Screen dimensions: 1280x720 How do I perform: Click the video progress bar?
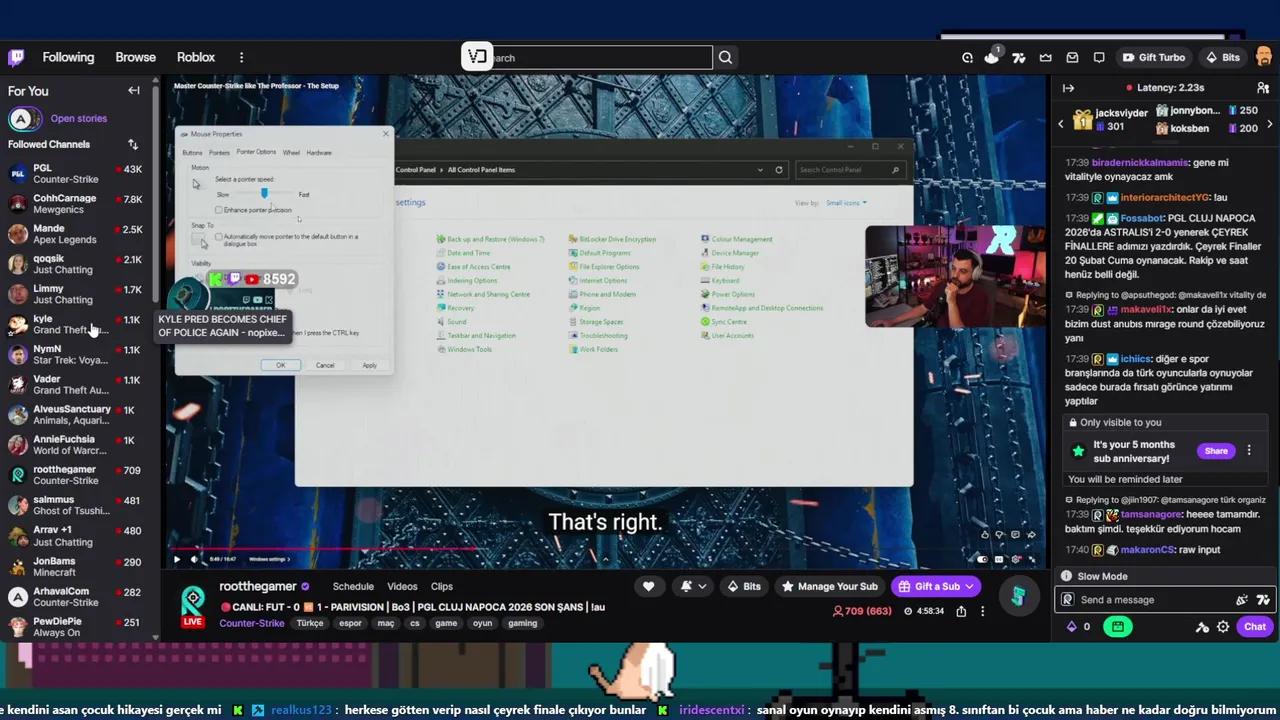tap(606, 548)
